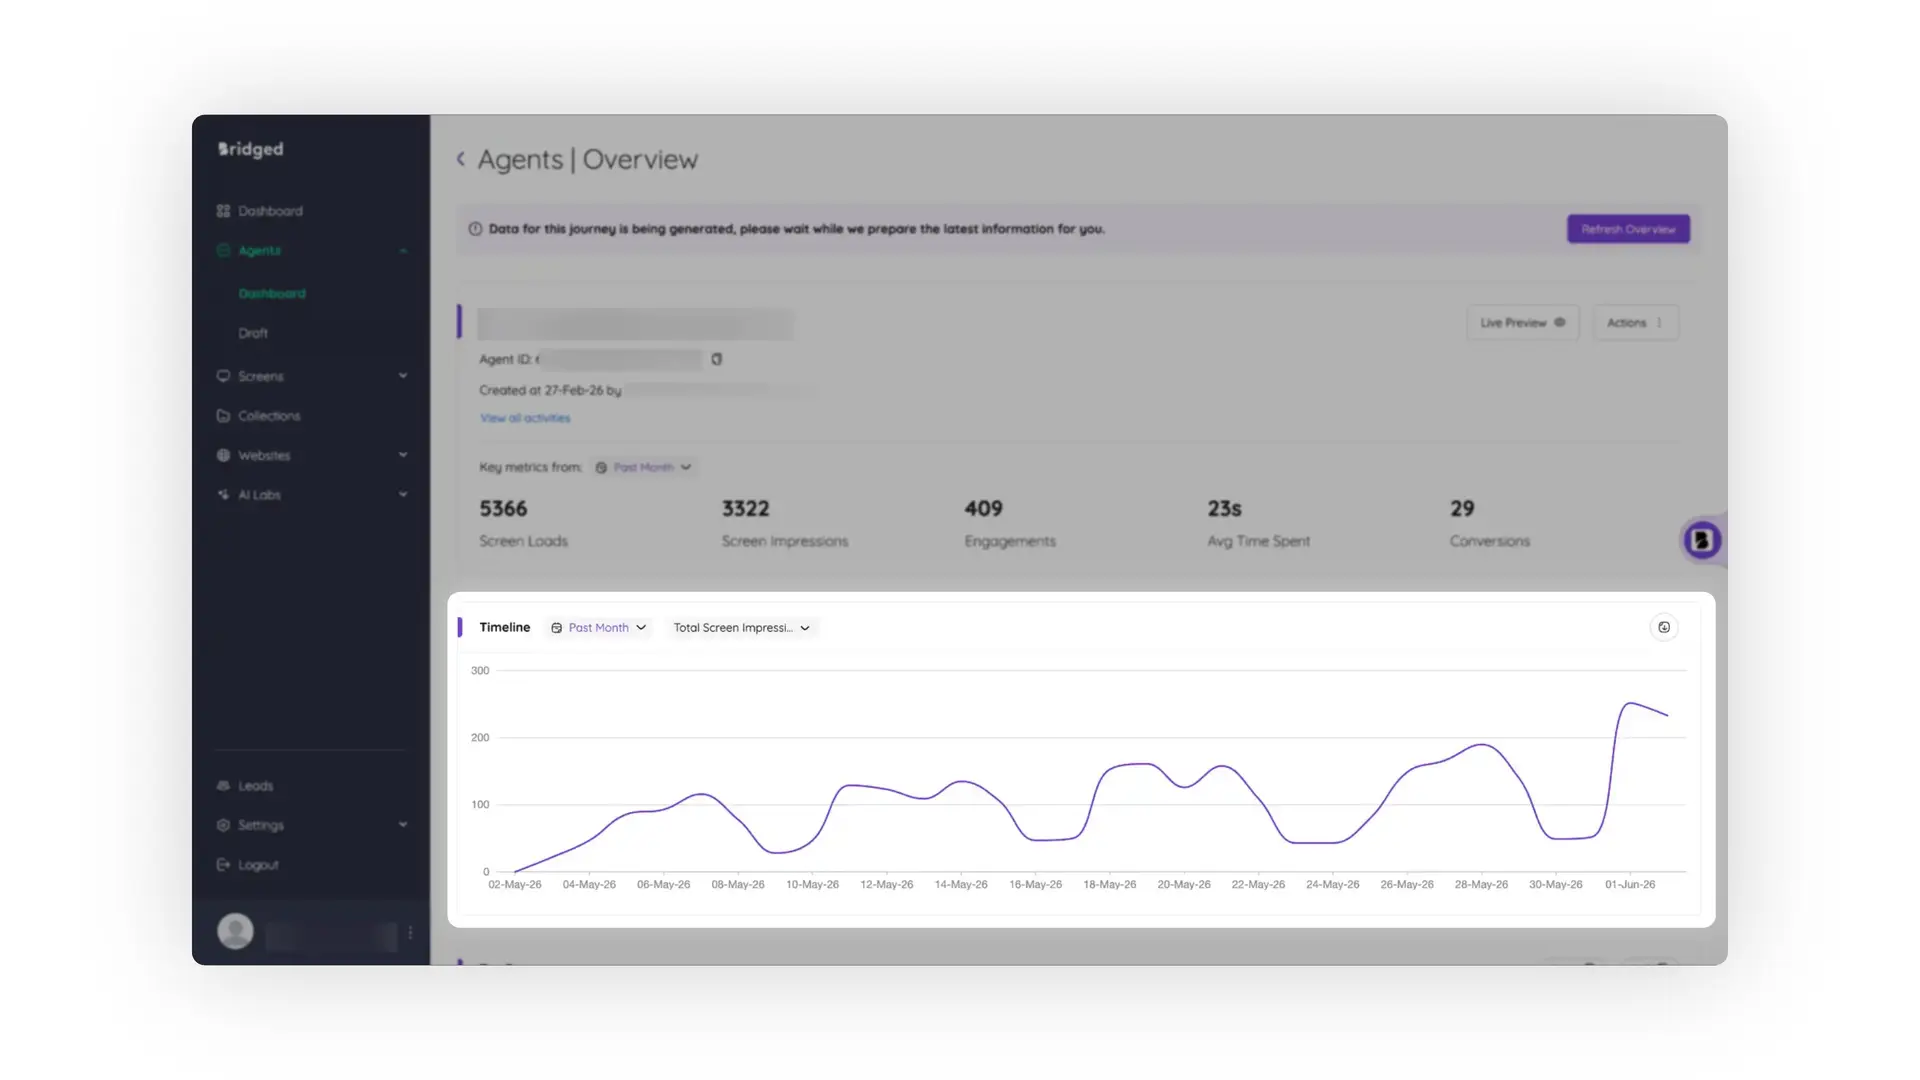Viewport: 1920px width, 1080px height.
Task: Click the Timeline heading
Action: [505, 627]
